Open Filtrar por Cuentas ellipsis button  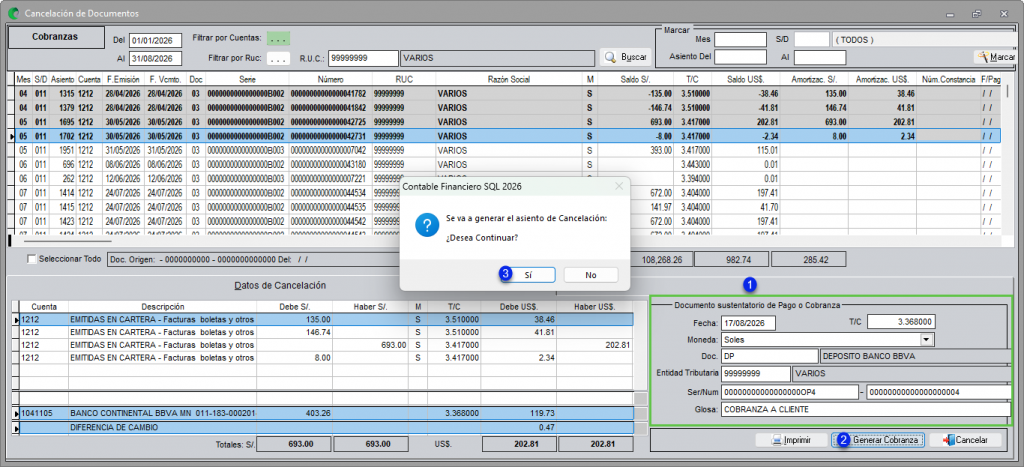[279, 39]
